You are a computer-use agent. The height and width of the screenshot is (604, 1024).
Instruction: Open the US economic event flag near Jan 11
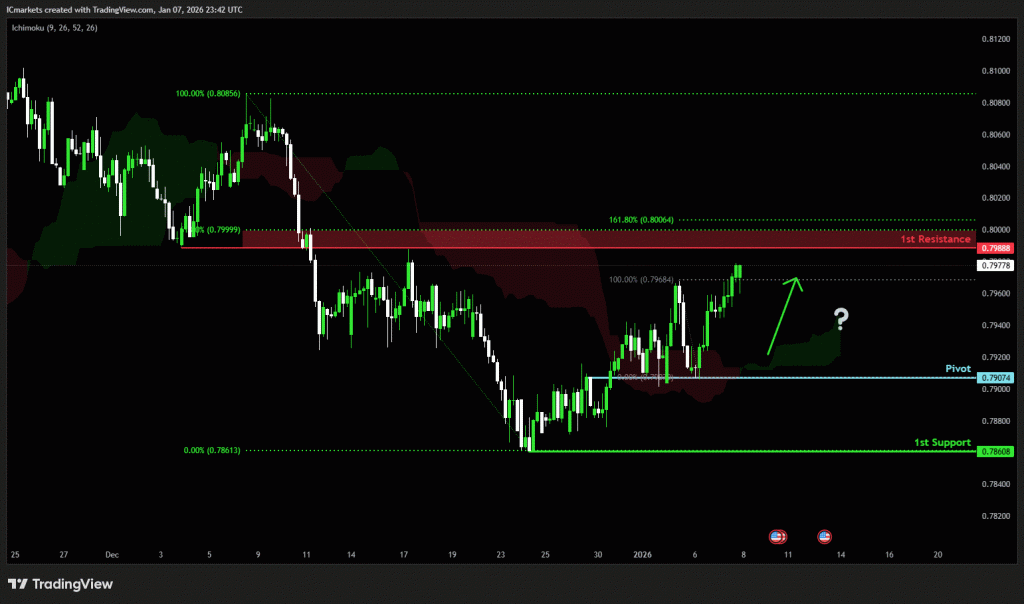point(777,537)
